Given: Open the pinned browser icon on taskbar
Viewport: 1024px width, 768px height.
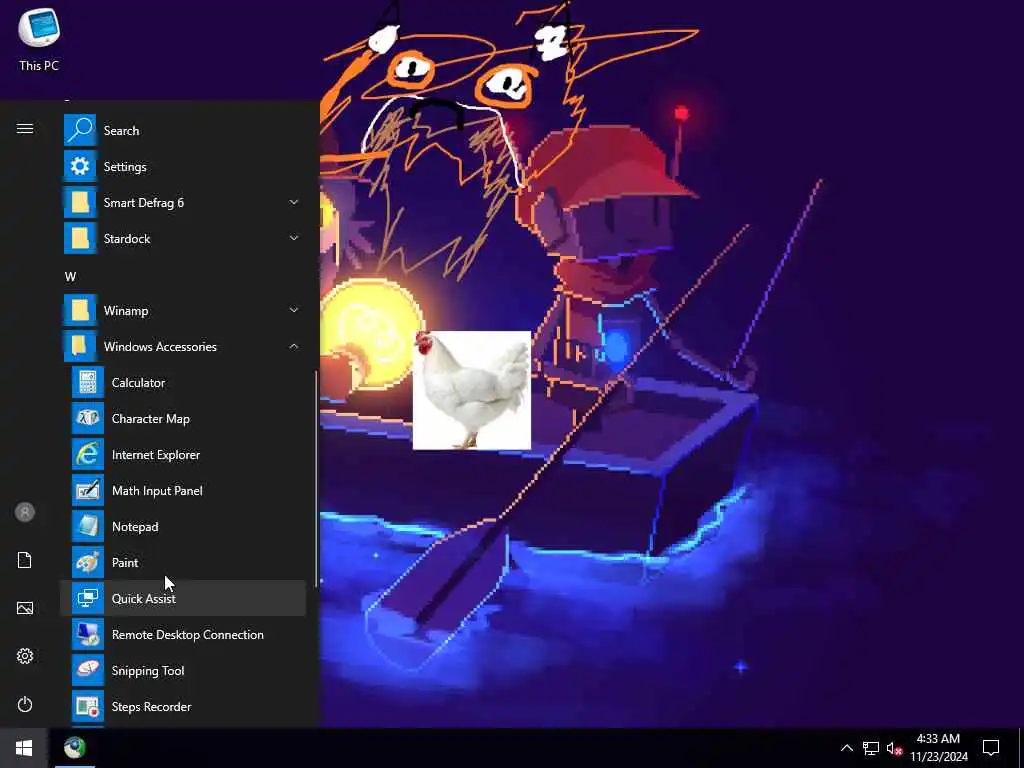Looking at the screenshot, I should (x=75, y=748).
